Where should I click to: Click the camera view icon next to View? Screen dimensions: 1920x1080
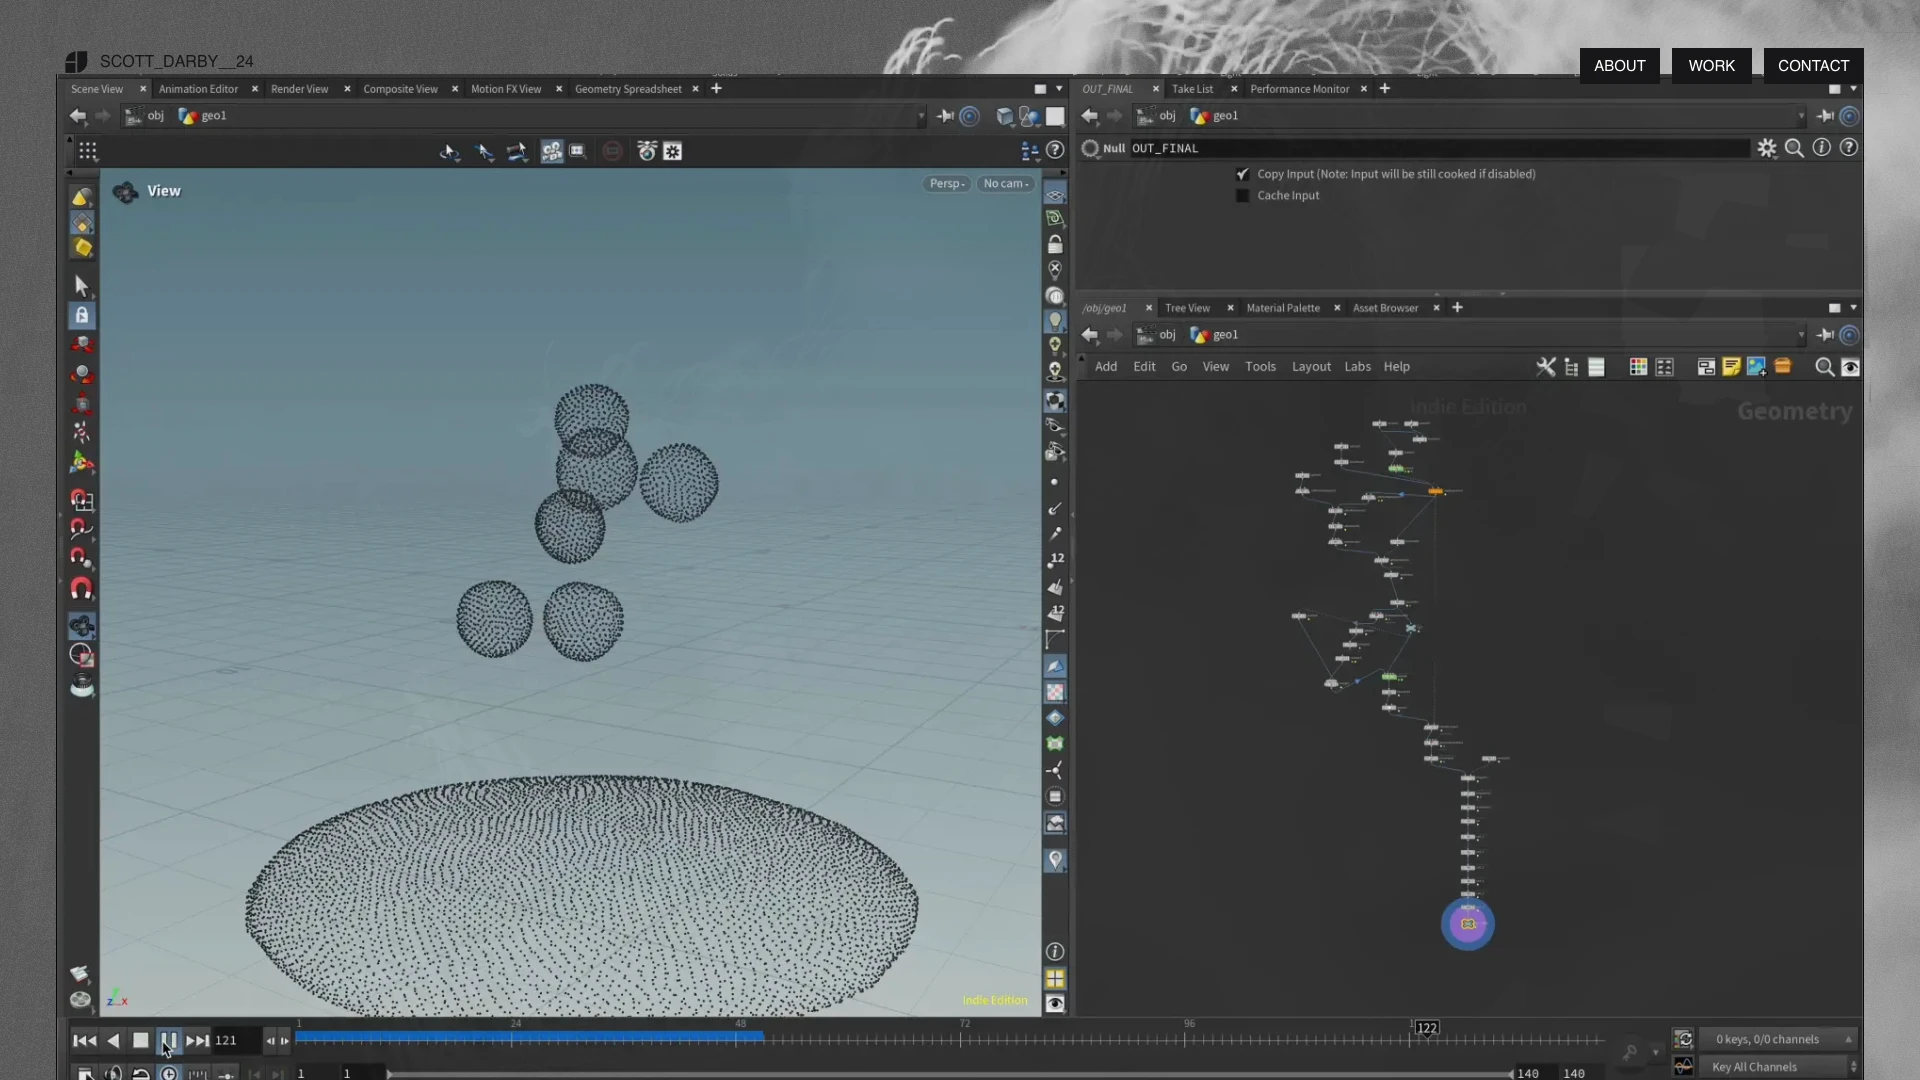coord(125,192)
